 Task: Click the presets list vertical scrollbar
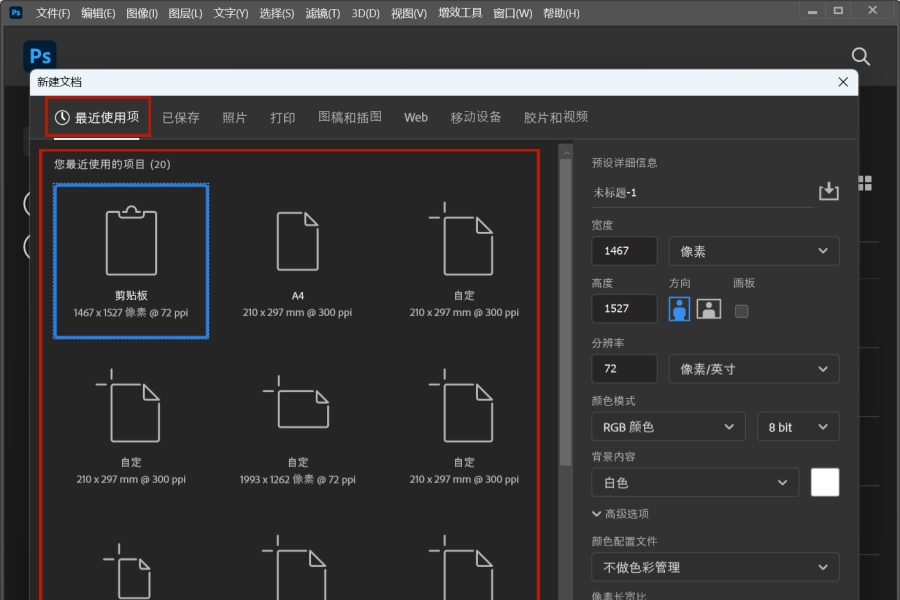click(x=565, y=312)
